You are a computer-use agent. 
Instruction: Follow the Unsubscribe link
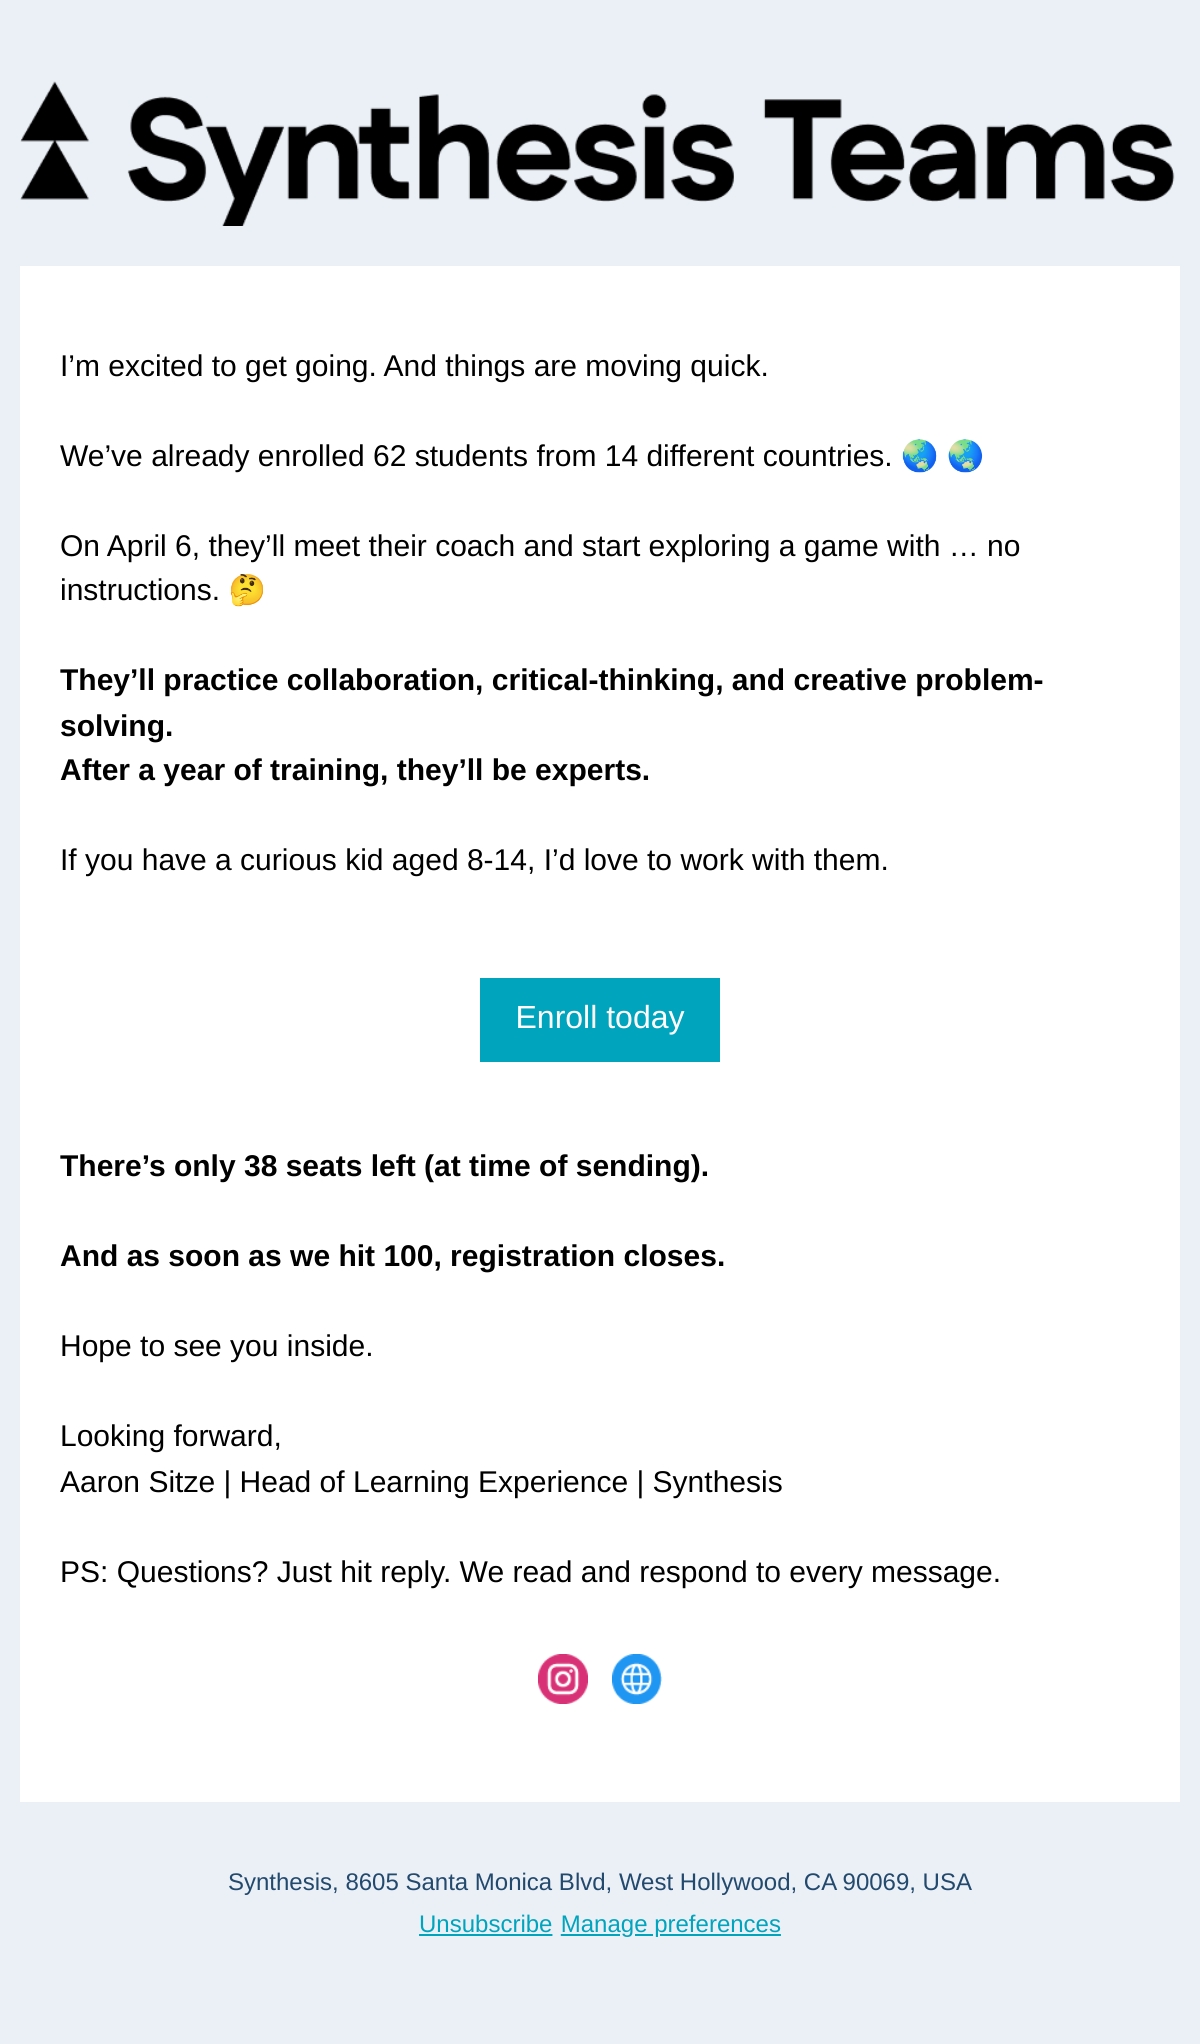485,1924
